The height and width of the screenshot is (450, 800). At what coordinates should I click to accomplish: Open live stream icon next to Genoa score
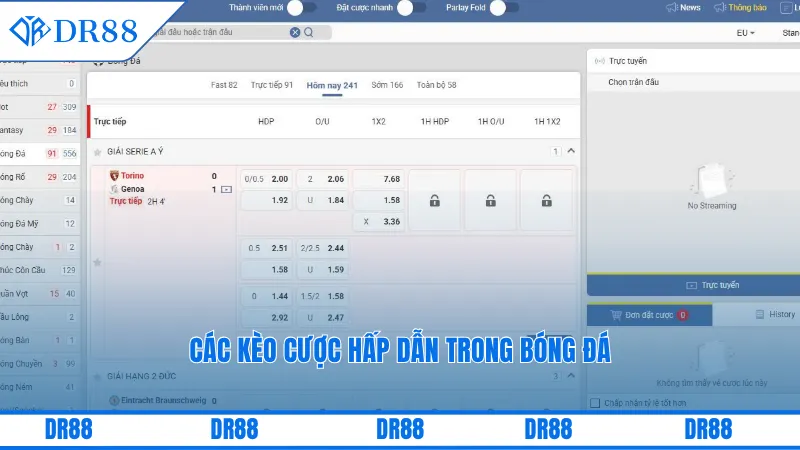[227, 190]
